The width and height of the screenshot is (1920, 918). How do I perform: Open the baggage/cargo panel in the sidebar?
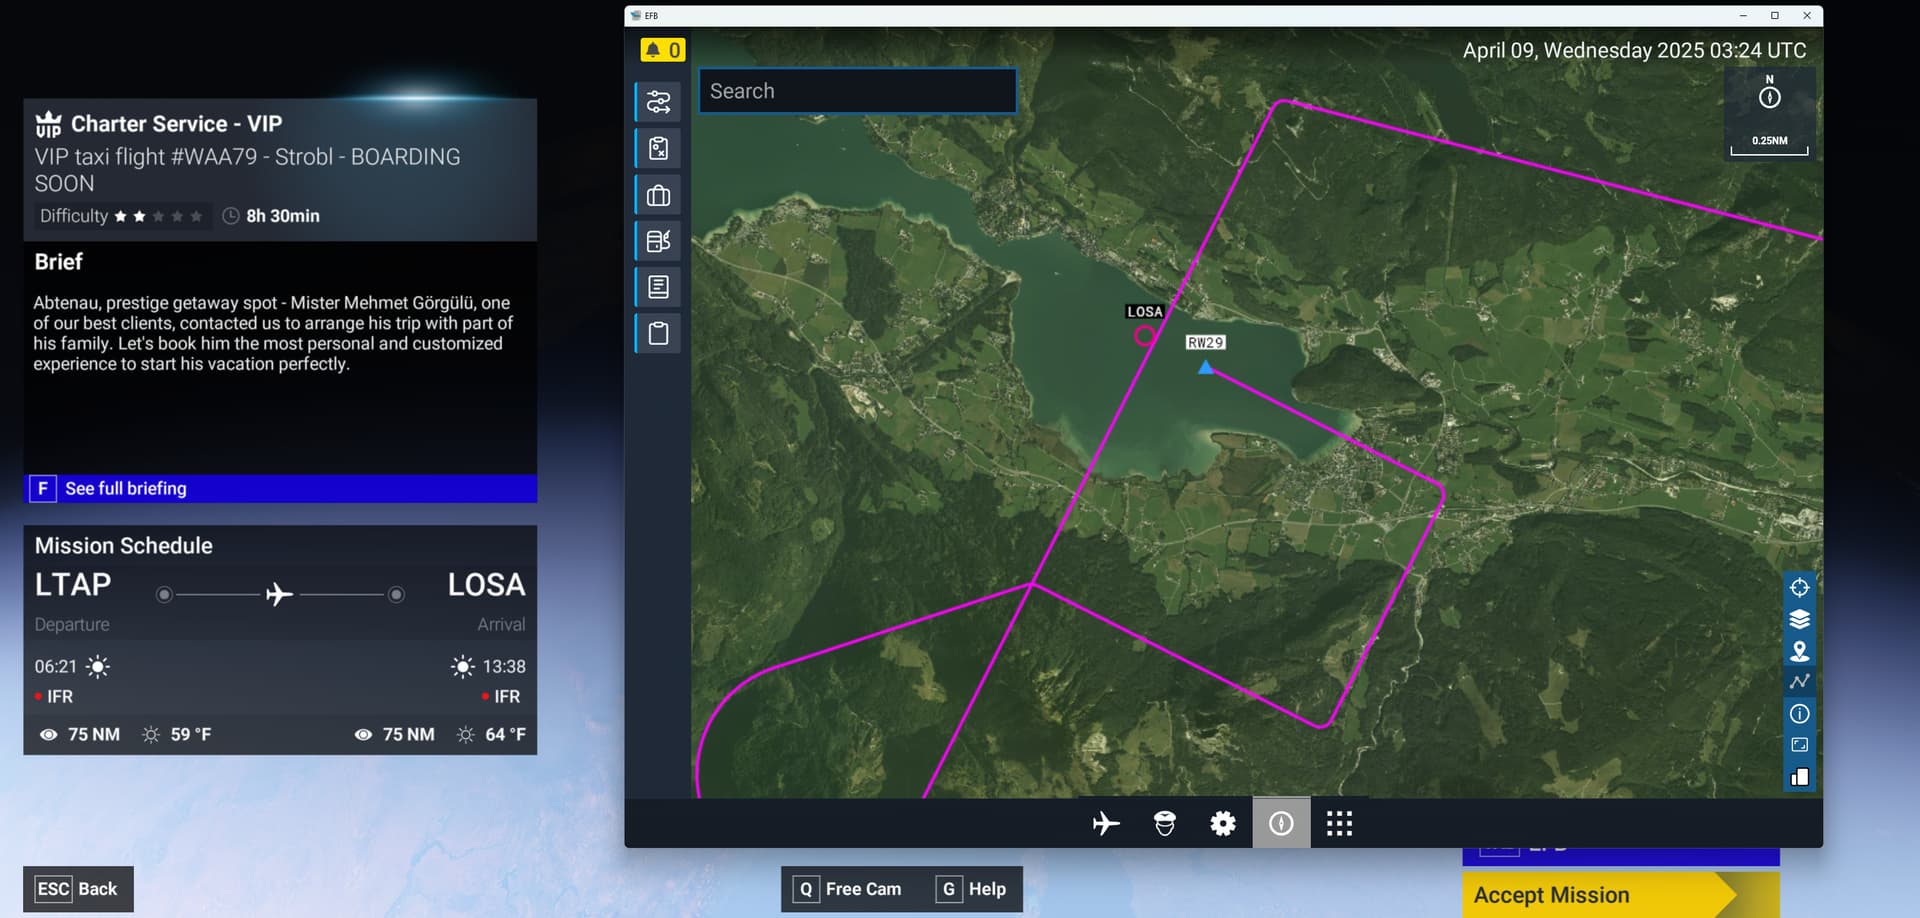tap(657, 195)
